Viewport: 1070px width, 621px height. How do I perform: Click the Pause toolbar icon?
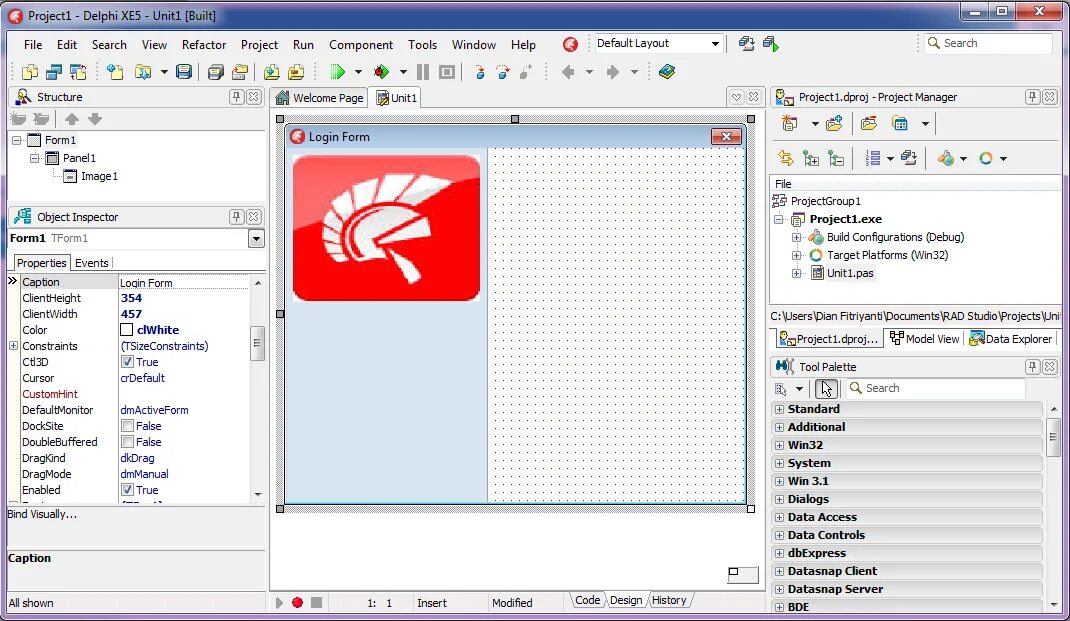422,72
